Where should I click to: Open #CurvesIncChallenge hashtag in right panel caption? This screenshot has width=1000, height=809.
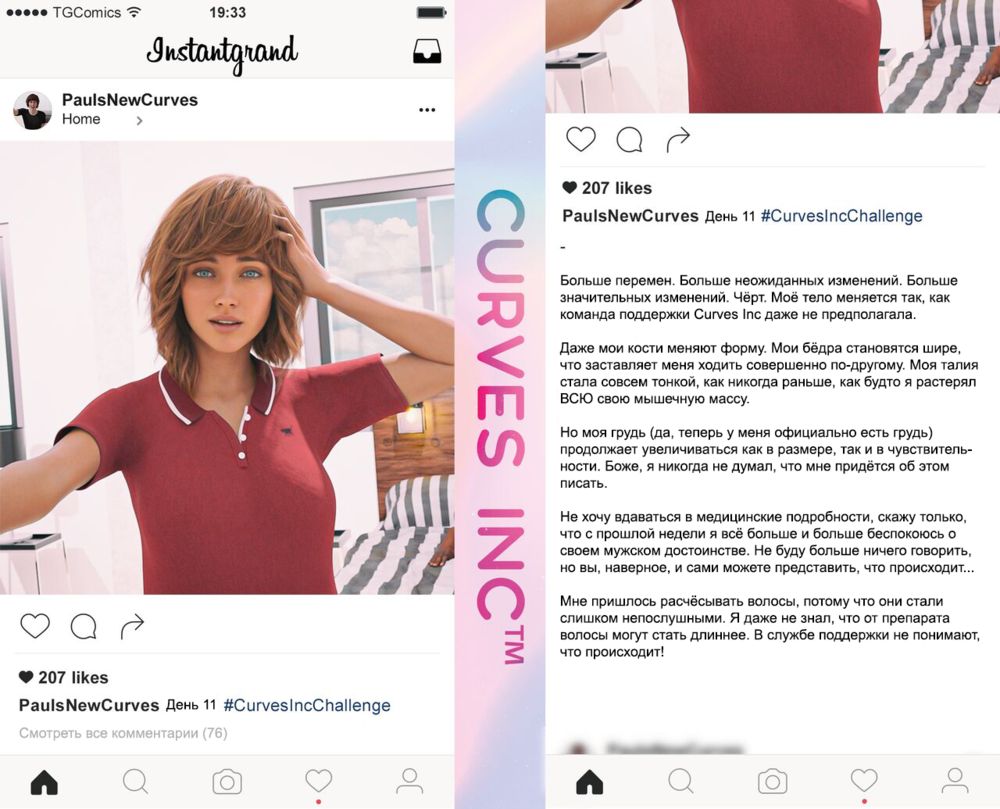pyautogui.click(x=842, y=216)
